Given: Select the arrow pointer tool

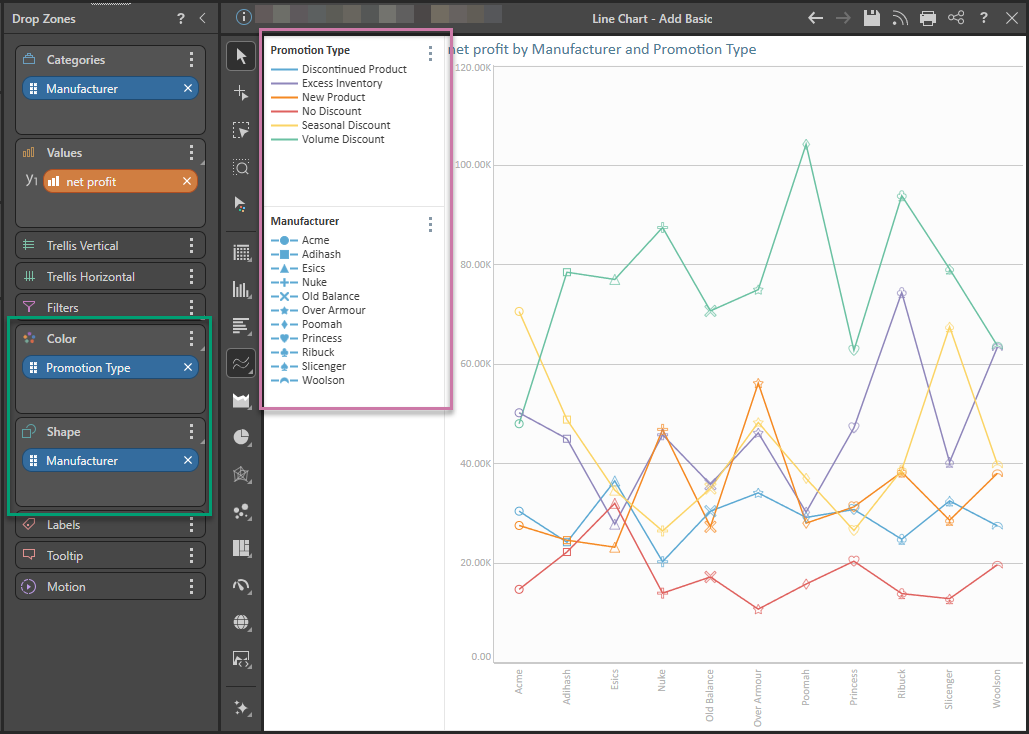Looking at the screenshot, I should [x=241, y=56].
